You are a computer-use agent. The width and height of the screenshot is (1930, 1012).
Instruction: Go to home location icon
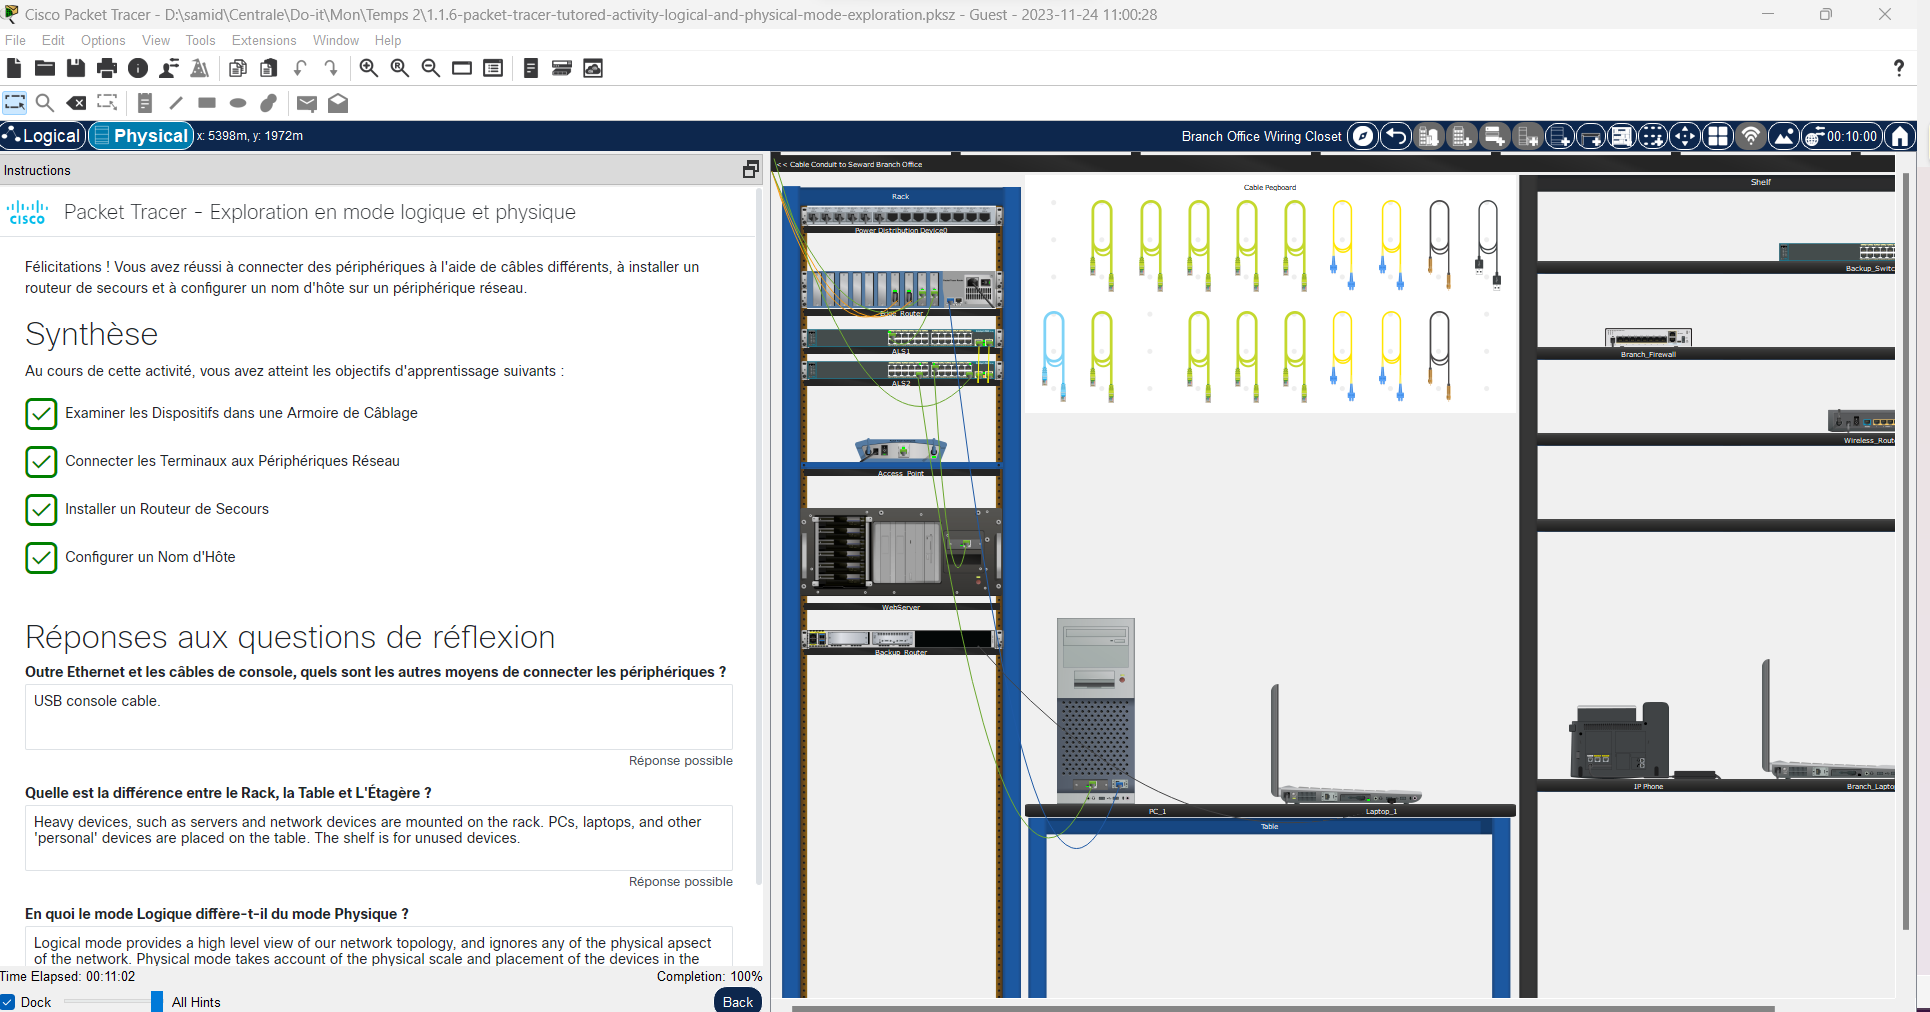pyautogui.click(x=1900, y=136)
